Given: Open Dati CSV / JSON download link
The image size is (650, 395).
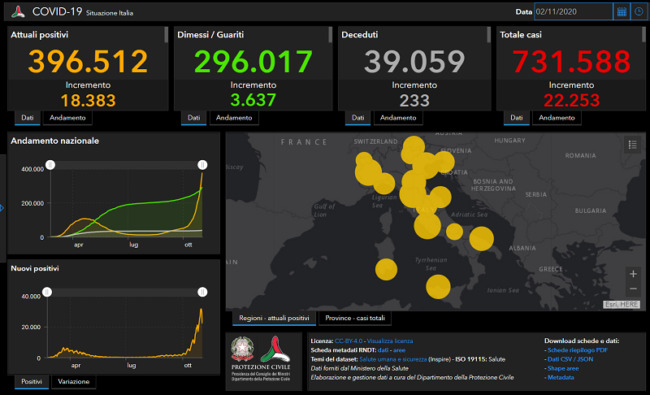Looking at the screenshot, I should click(x=570, y=359).
